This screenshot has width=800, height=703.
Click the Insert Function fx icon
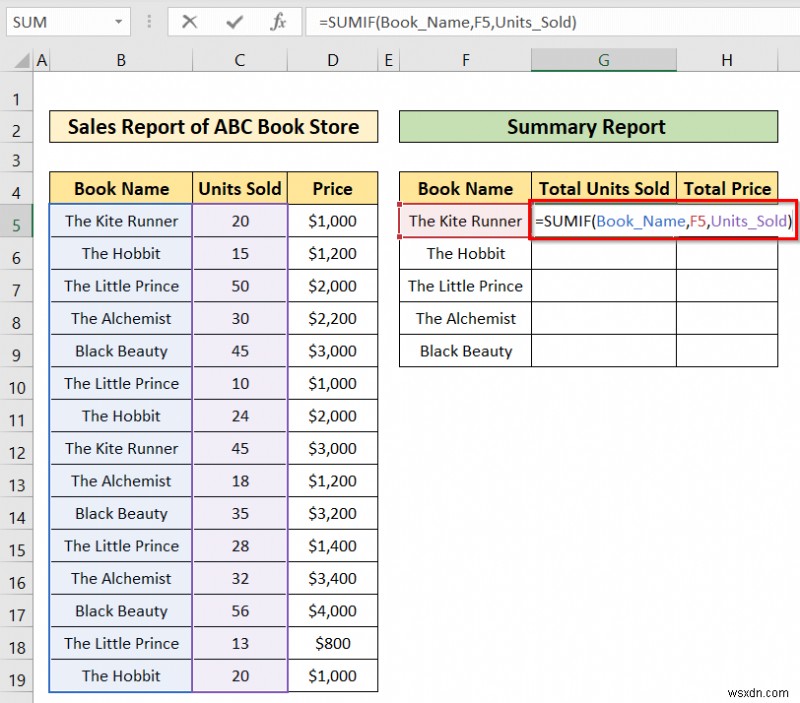[277, 21]
